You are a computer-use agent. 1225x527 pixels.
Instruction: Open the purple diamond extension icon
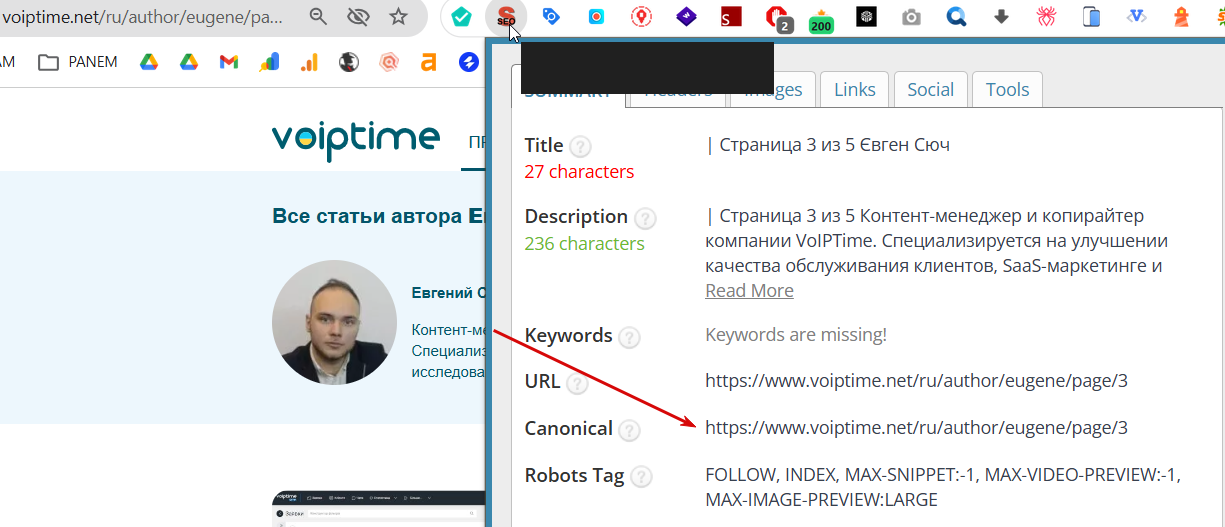pyautogui.click(x=686, y=16)
